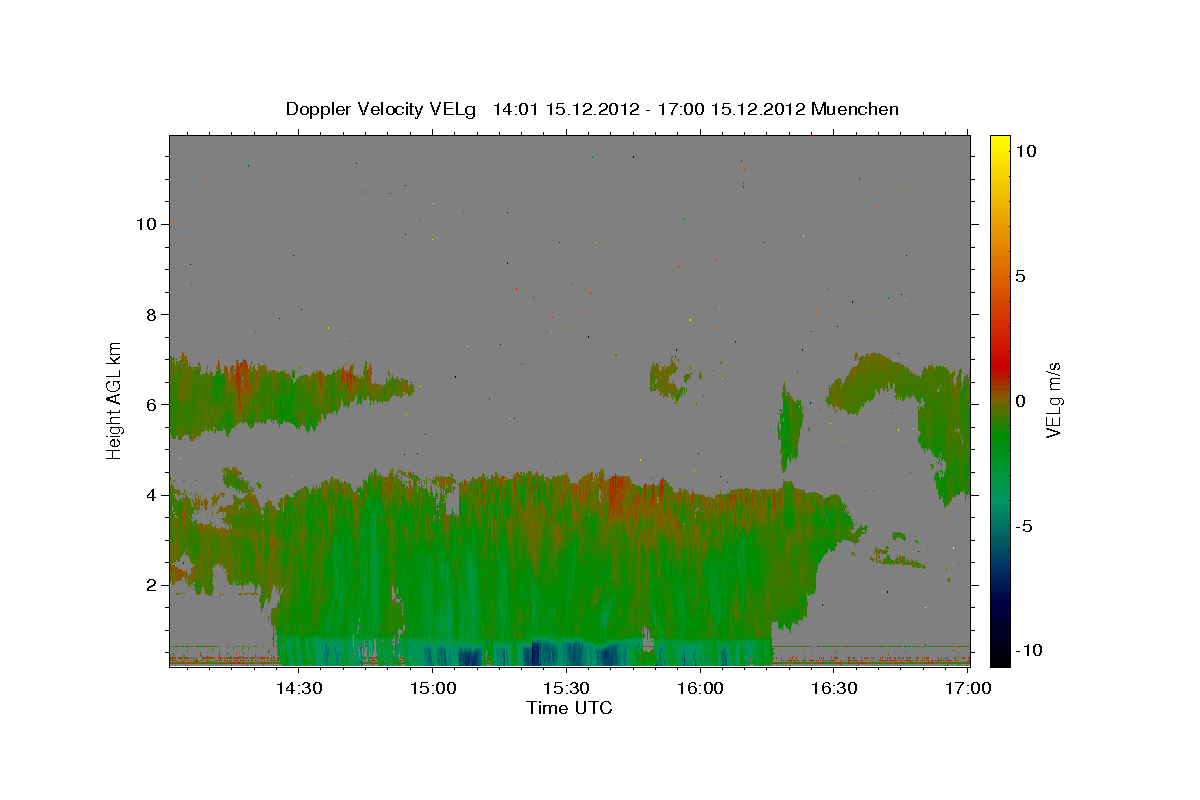Click the 14:30 time tick label
This screenshot has width=1200, height=800.
tap(299, 688)
